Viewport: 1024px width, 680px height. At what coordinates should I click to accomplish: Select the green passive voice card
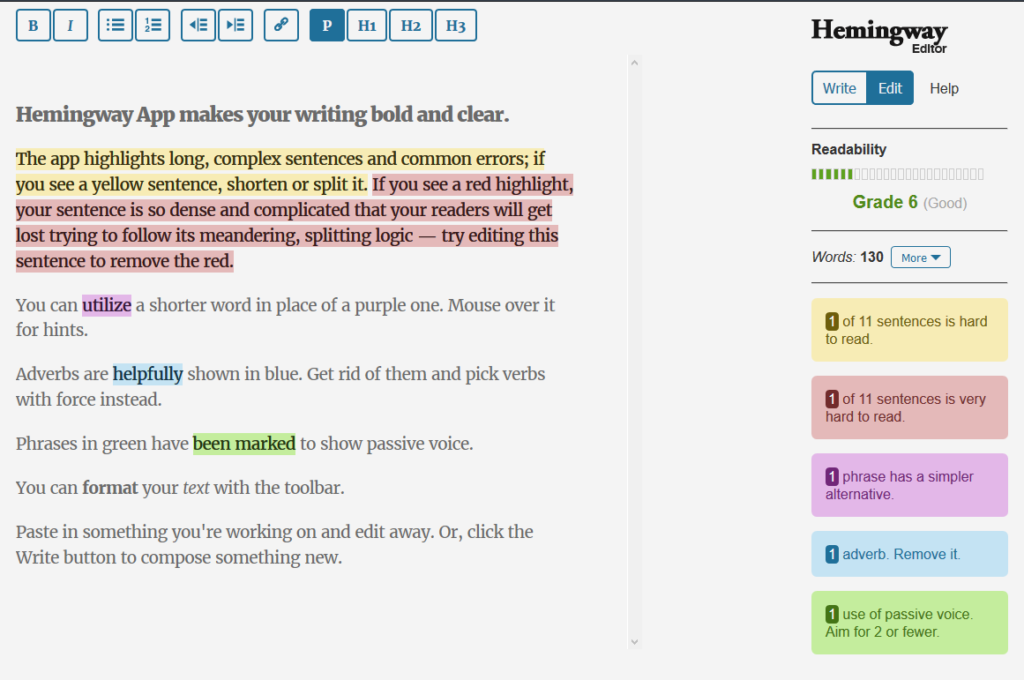(x=910, y=623)
